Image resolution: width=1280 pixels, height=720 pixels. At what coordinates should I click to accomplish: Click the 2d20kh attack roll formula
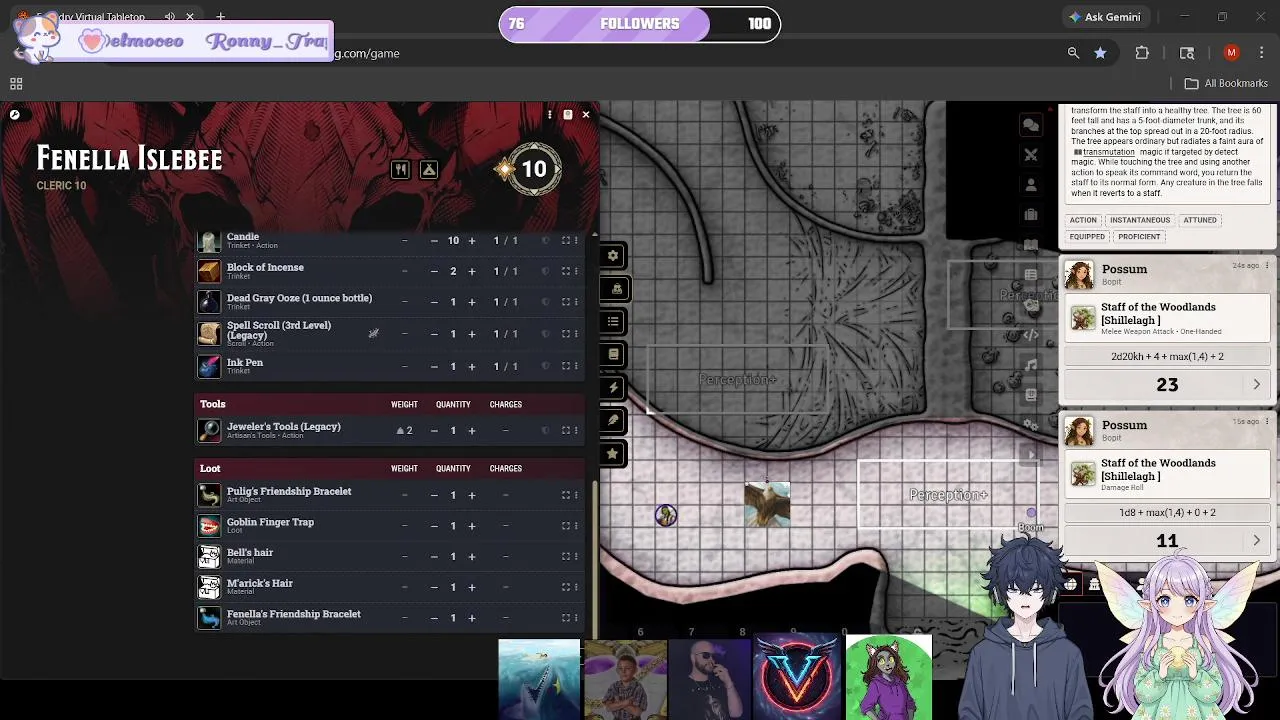pyautogui.click(x=1167, y=357)
